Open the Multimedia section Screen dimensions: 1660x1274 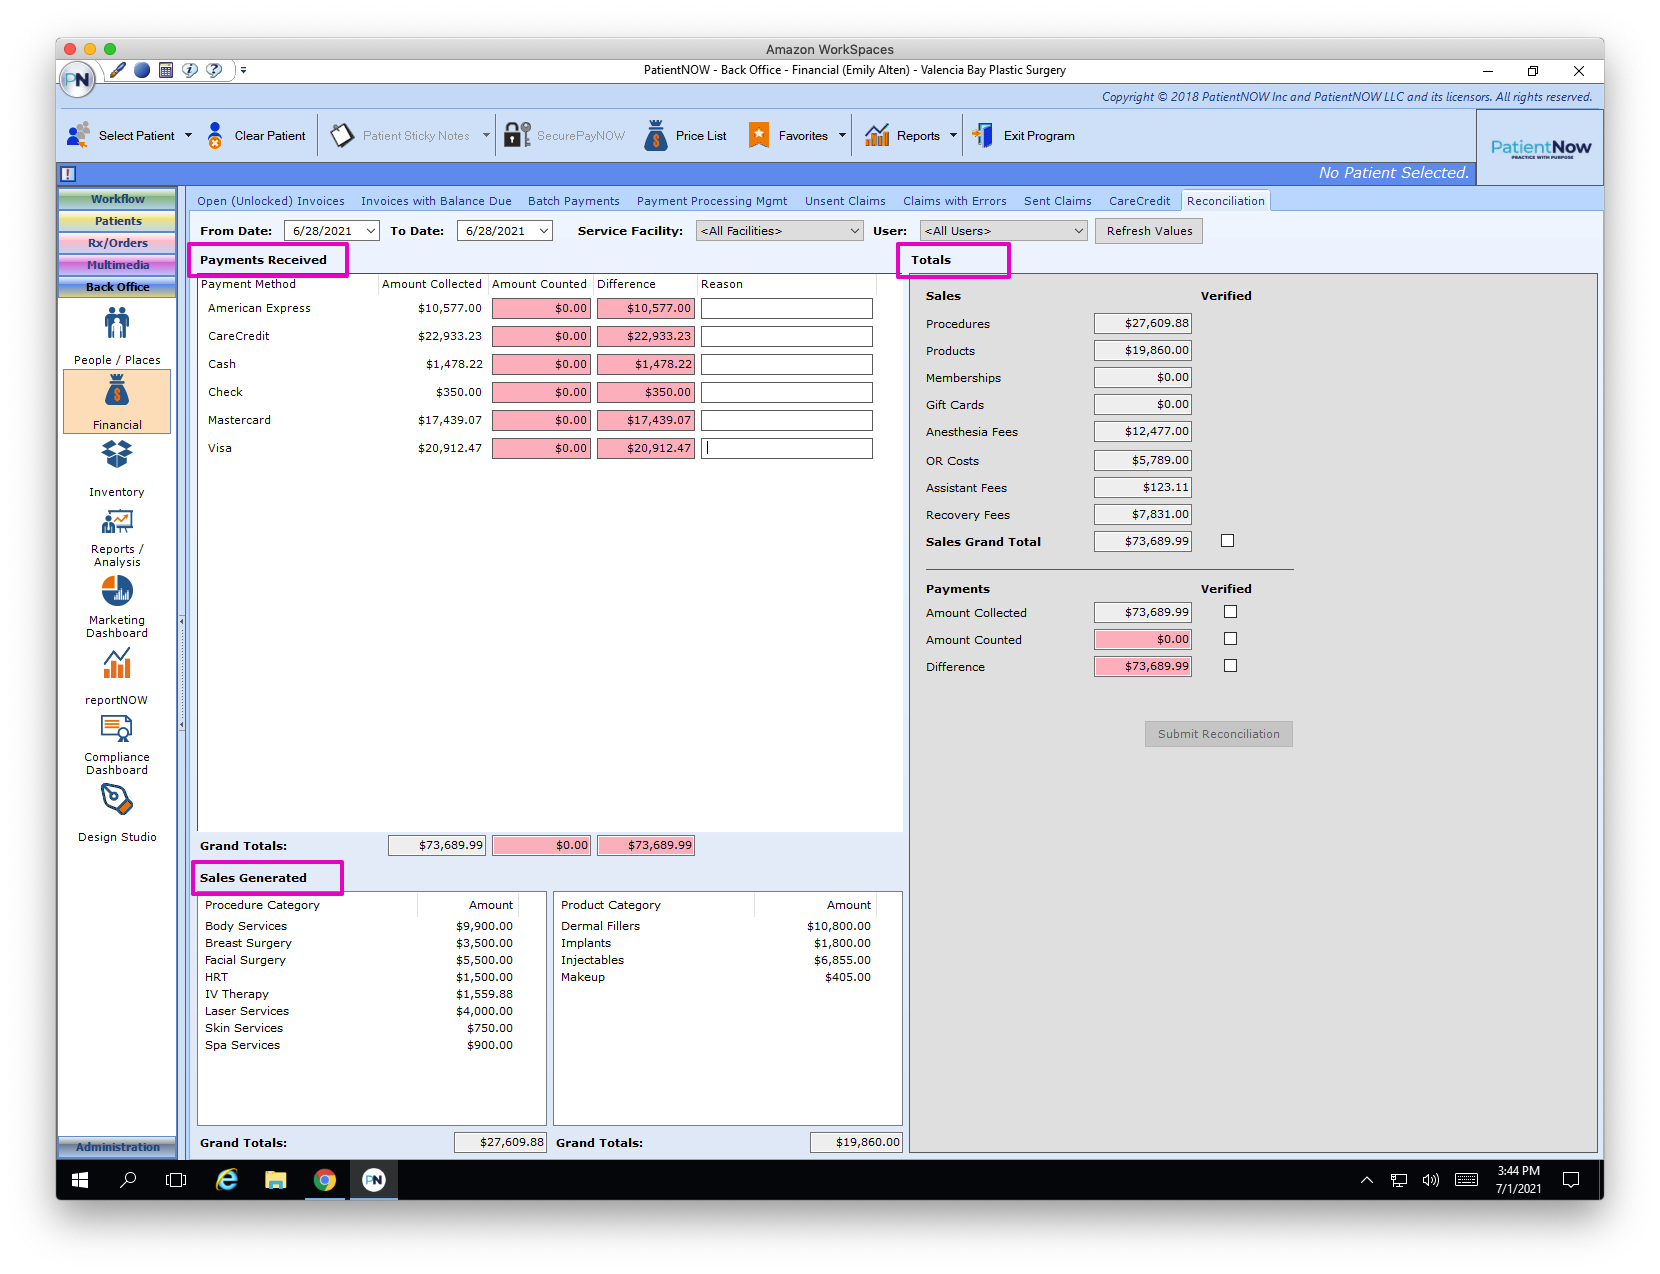click(117, 265)
